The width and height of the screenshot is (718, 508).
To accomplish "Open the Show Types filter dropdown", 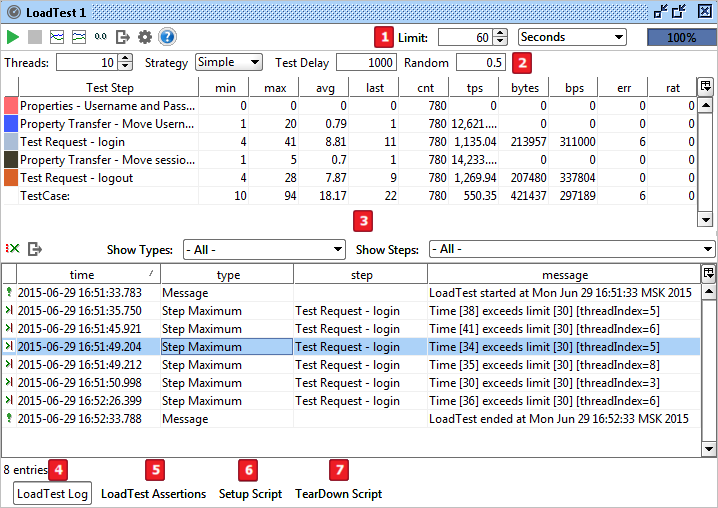I will coord(264,250).
